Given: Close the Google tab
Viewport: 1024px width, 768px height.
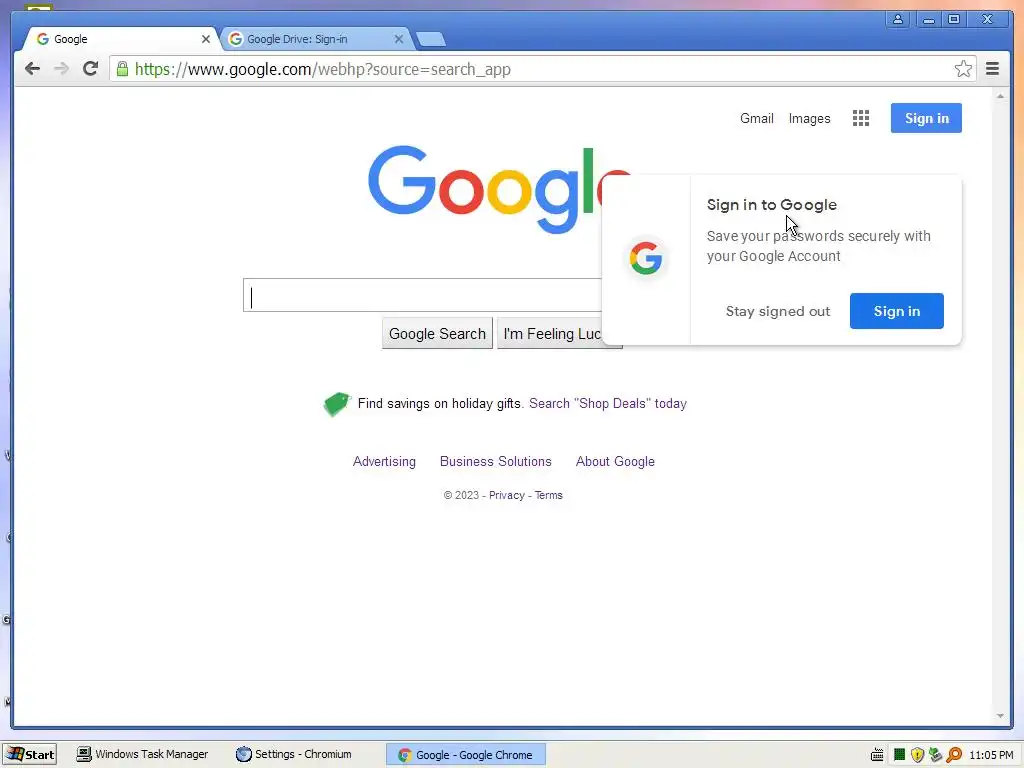Looking at the screenshot, I should 206,39.
